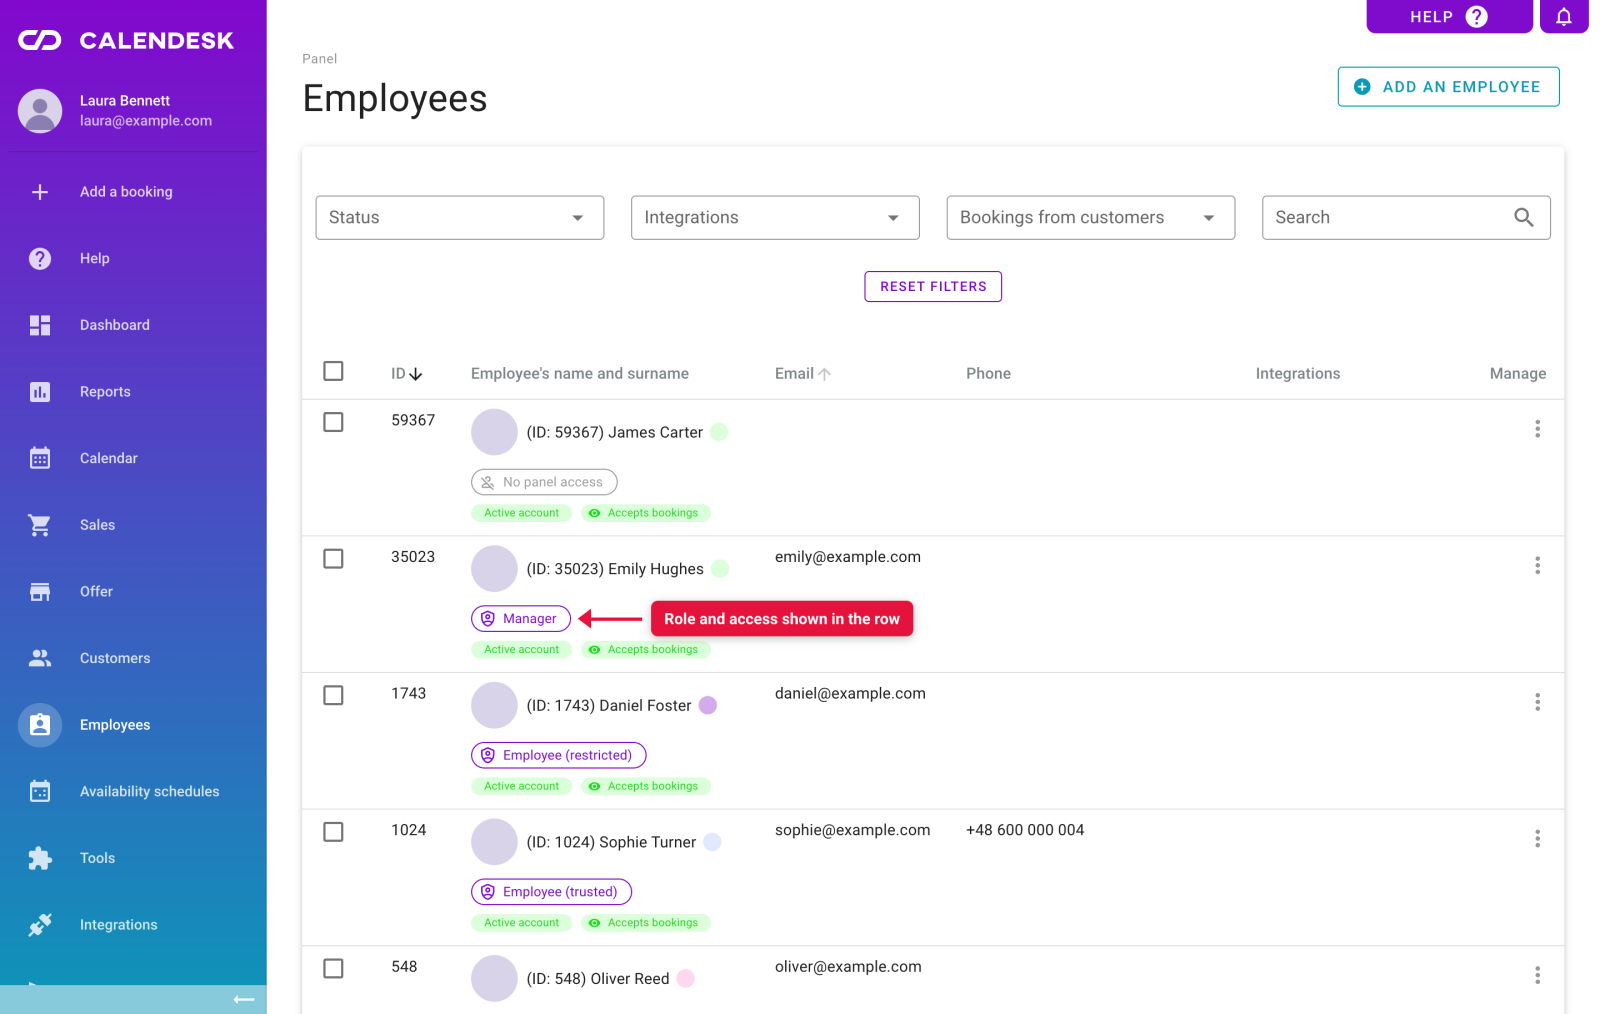Viewport: 1600px width, 1014px height.
Task: Click the sidebar Help question mark icon
Action: (40, 259)
